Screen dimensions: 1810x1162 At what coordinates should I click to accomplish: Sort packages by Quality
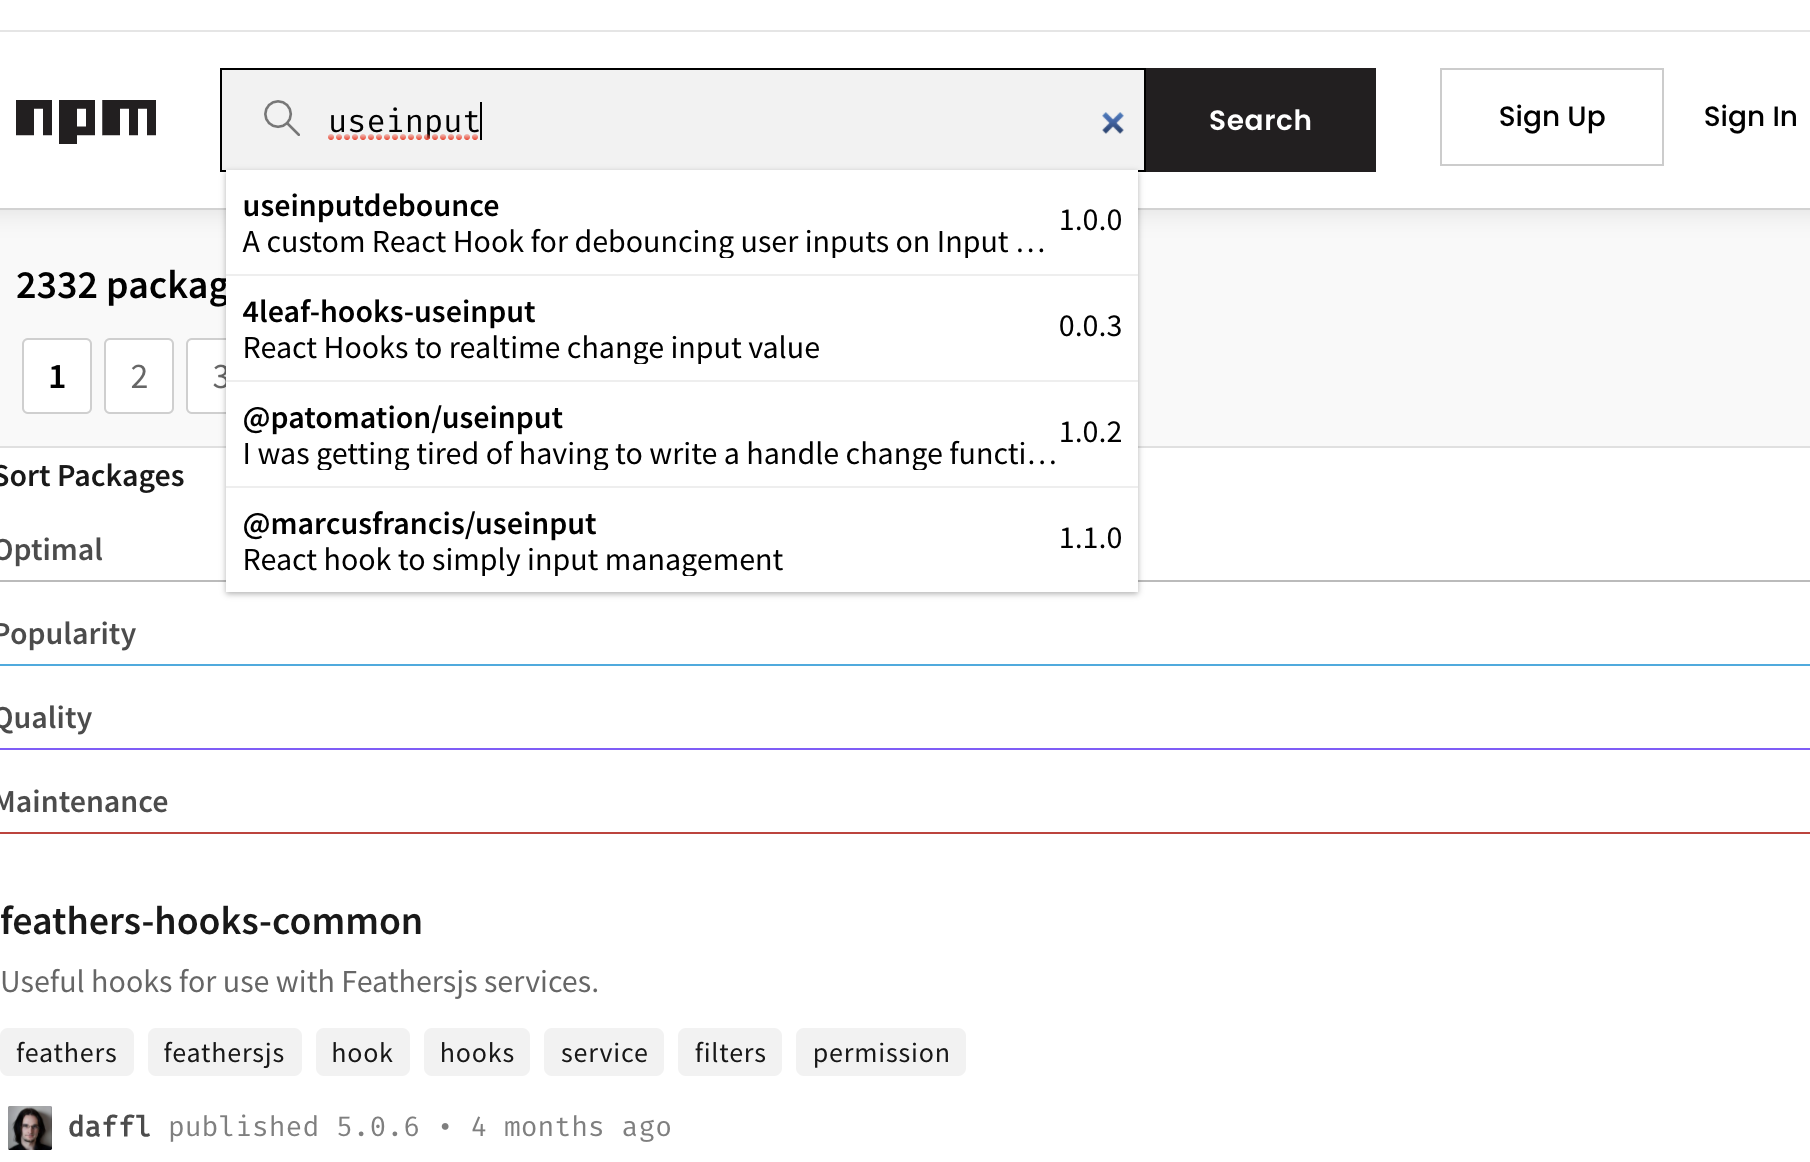(45, 717)
